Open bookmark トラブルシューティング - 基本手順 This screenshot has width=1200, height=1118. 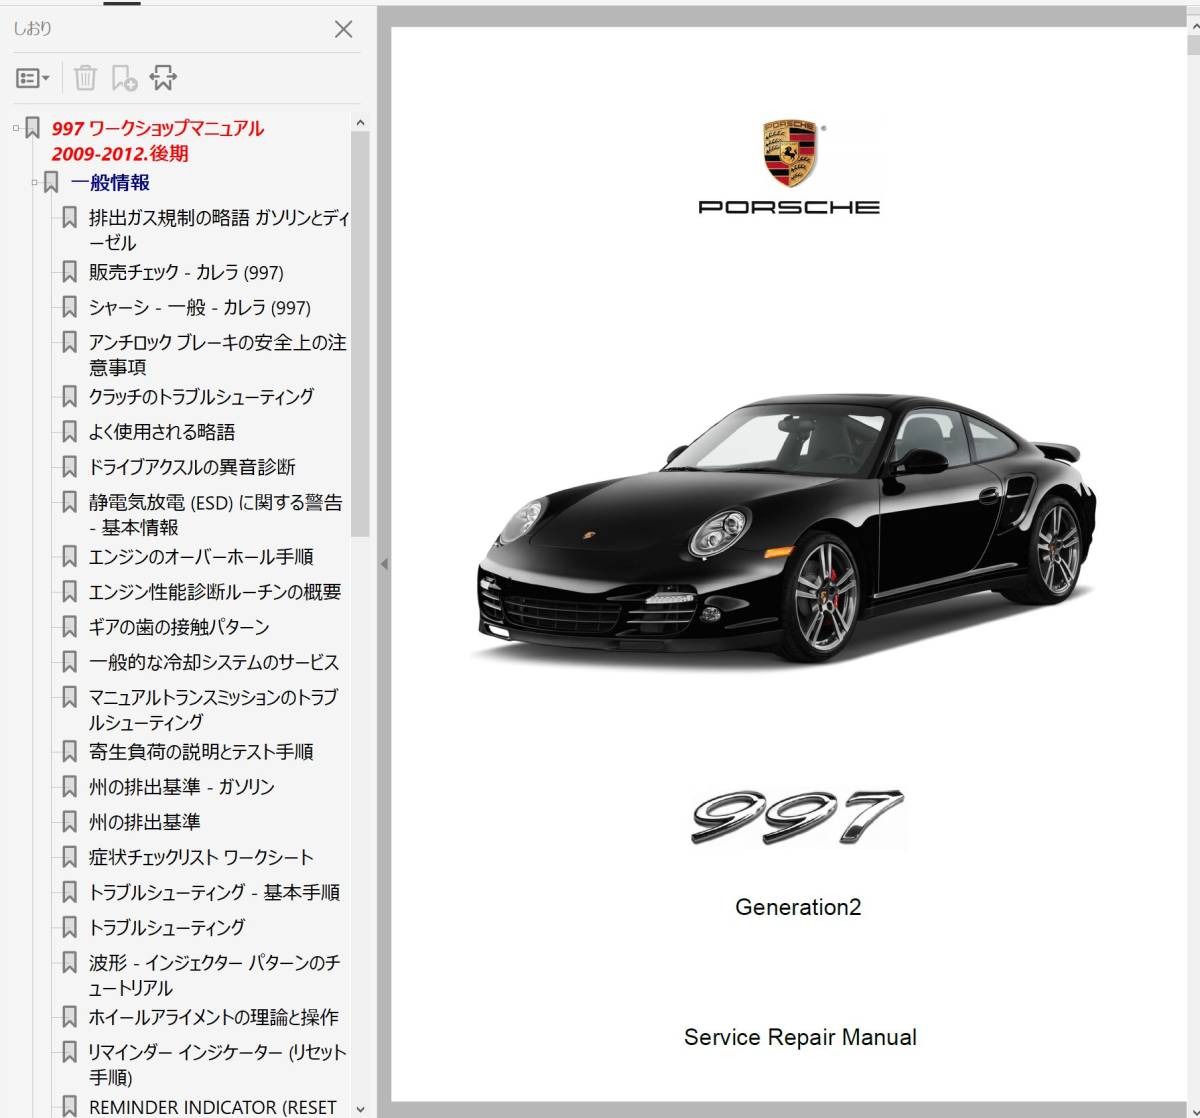coord(214,892)
